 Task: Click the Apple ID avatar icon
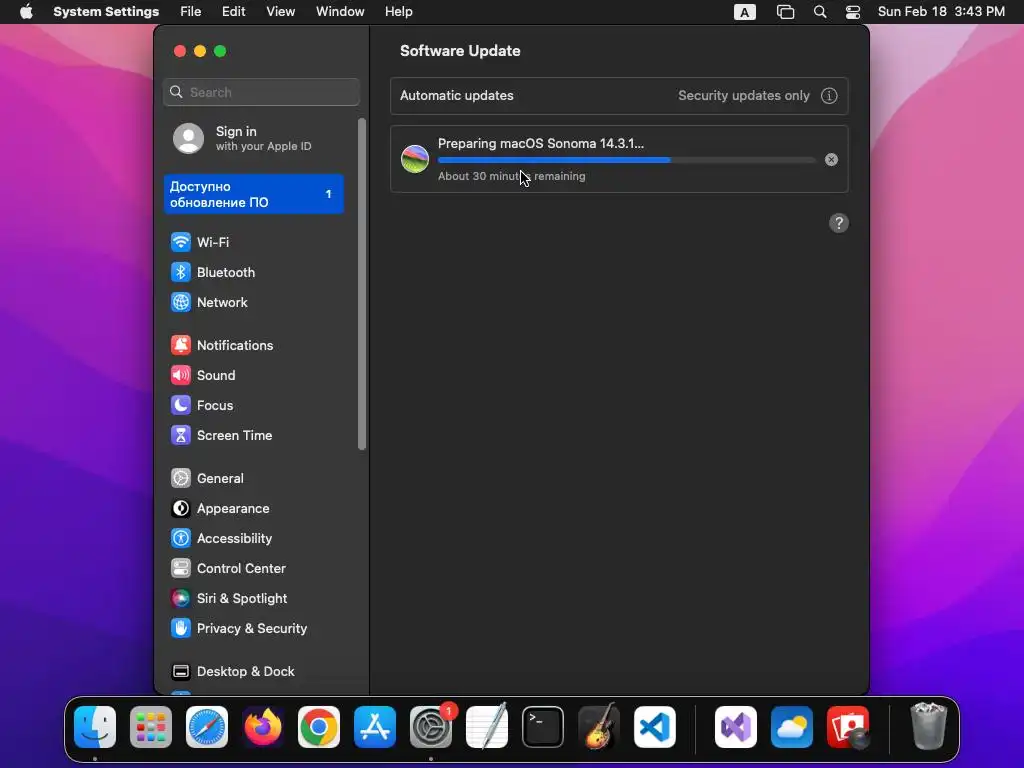(x=189, y=138)
